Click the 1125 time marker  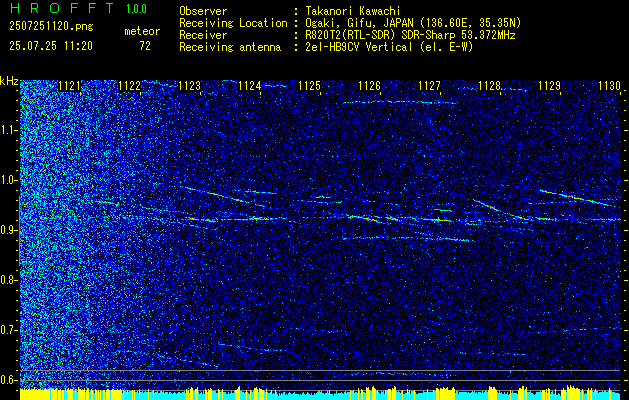tap(309, 86)
